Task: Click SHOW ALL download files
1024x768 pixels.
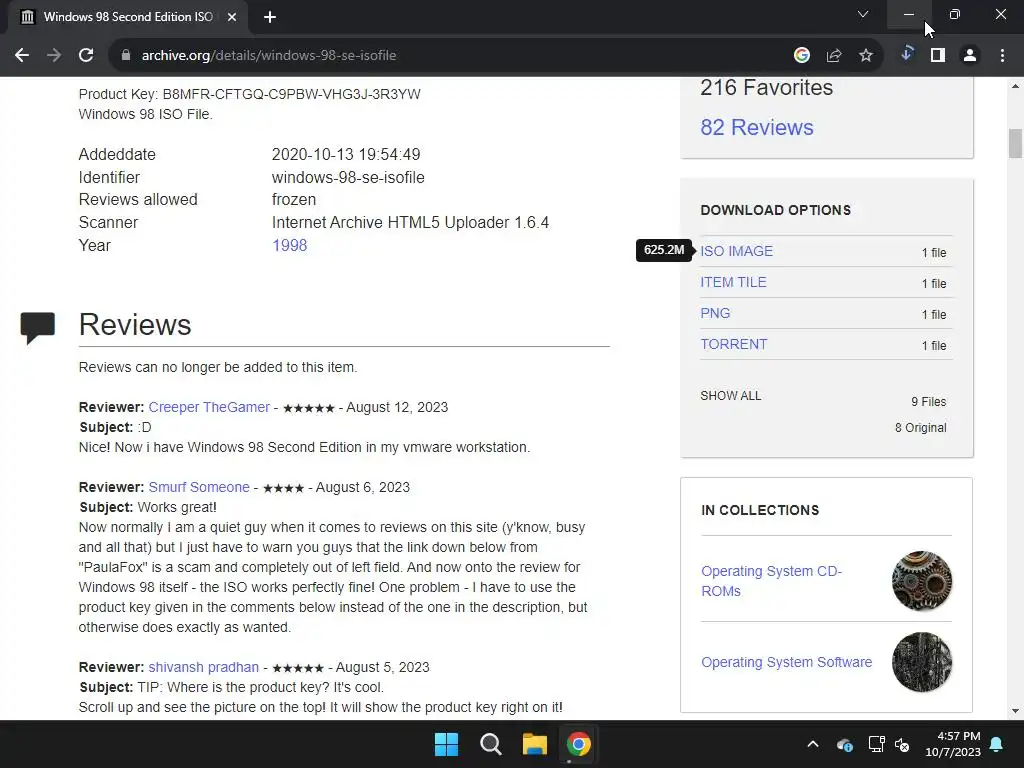Action: [731, 396]
